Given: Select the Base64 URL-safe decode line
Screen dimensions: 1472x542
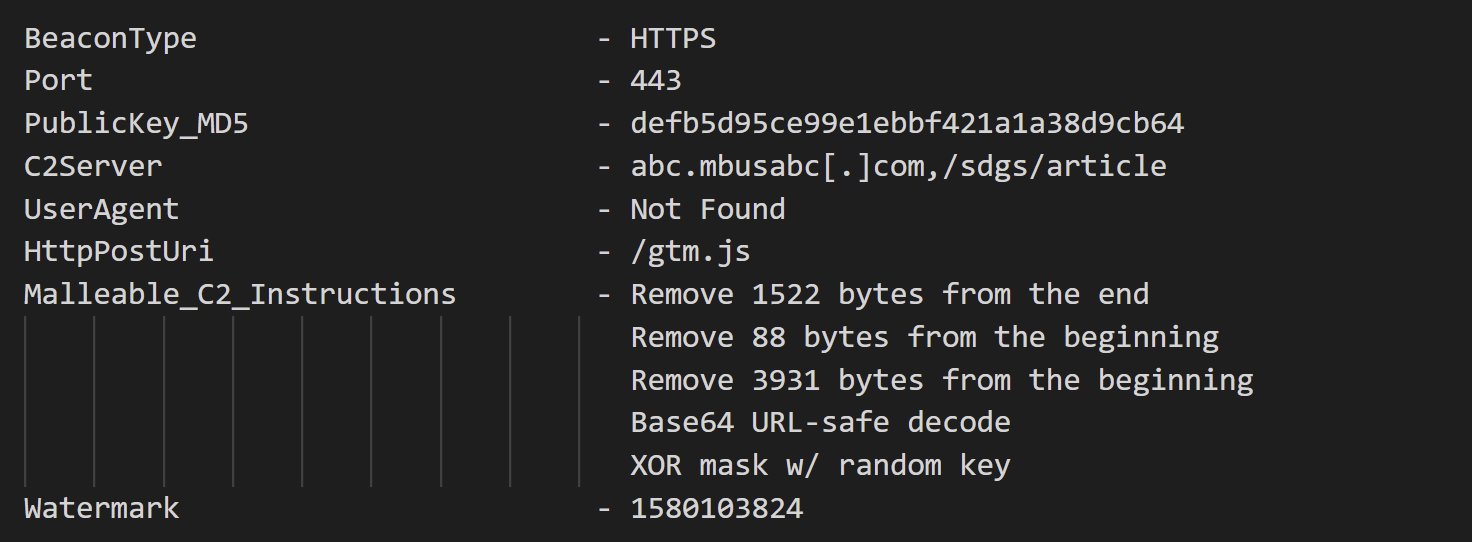Looking at the screenshot, I should (820, 423).
